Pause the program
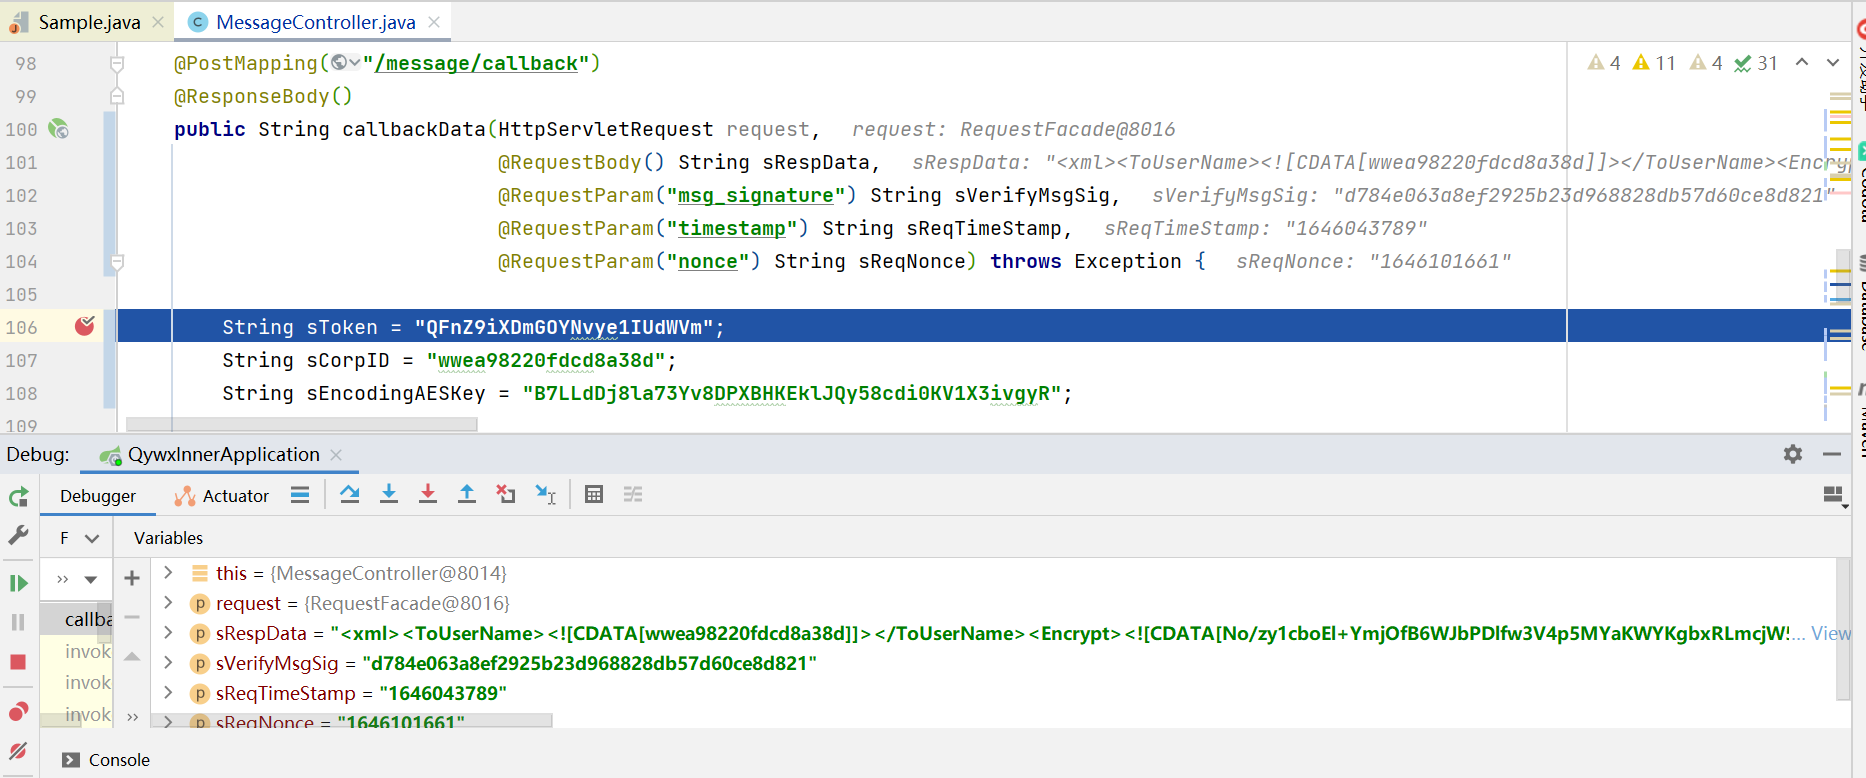This screenshot has width=1866, height=778. pyautogui.click(x=18, y=622)
